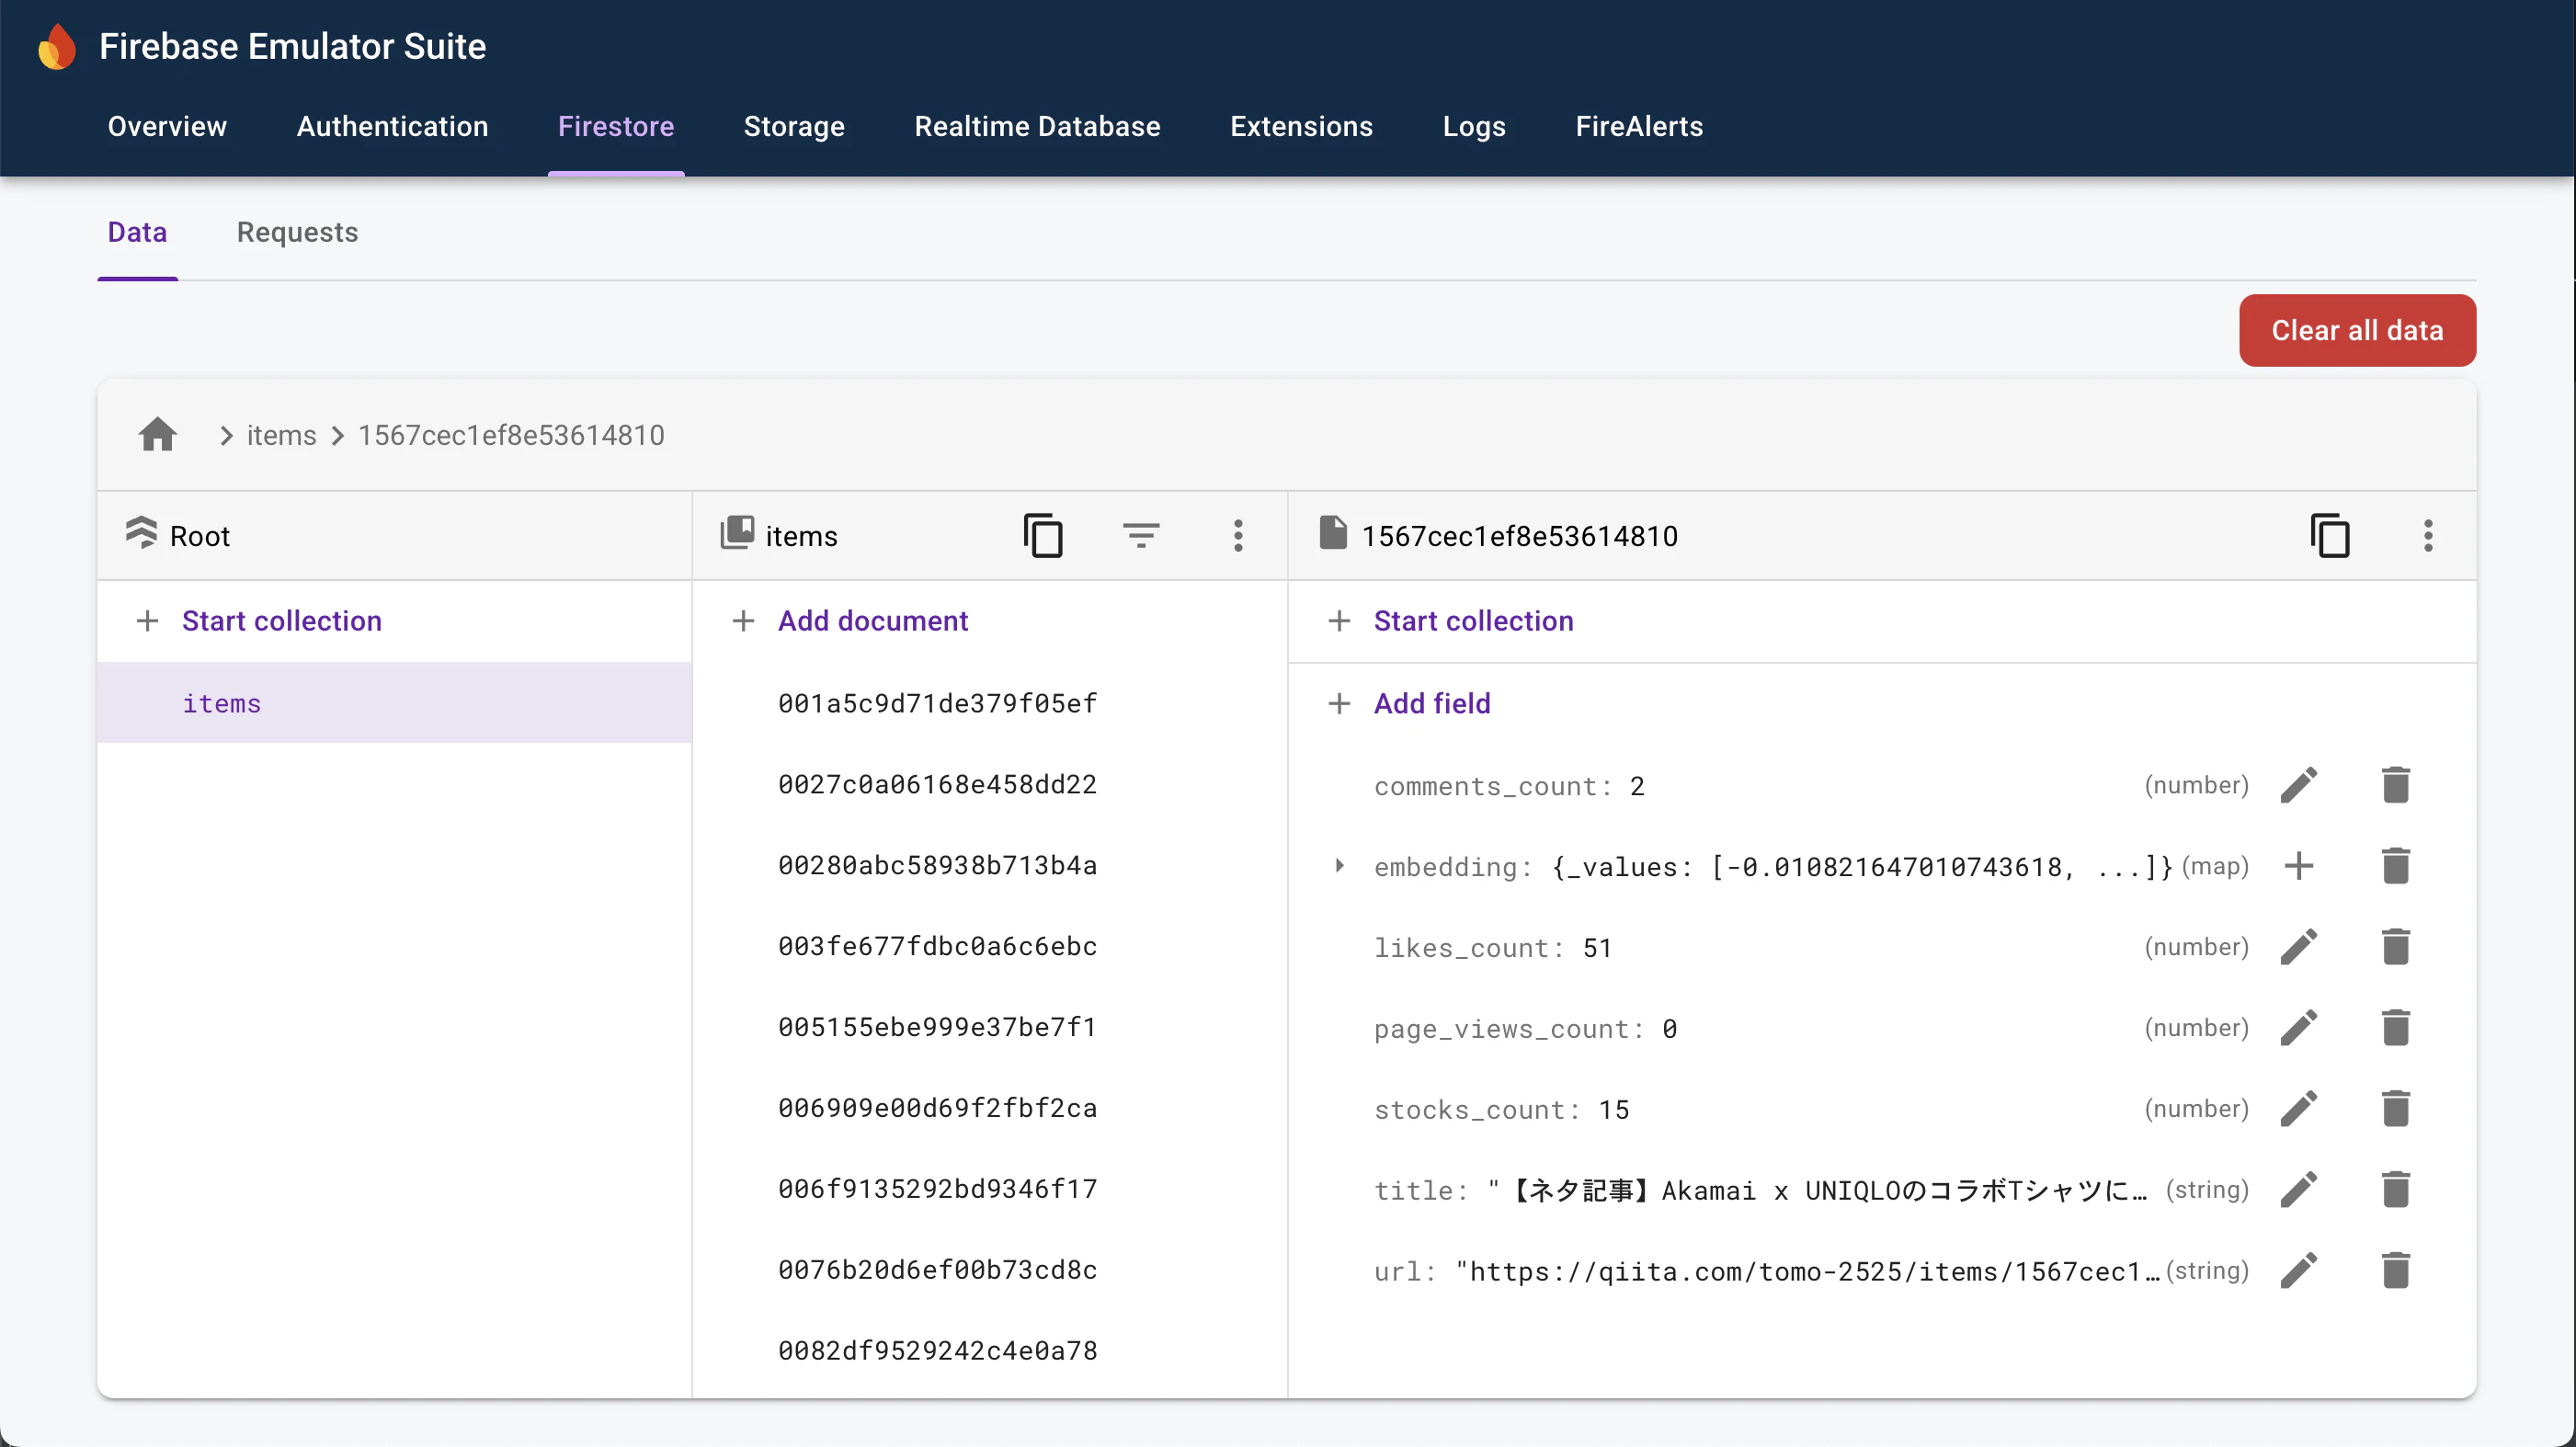
Task: Click the Clear all data button
Action: click(2357, 330)
